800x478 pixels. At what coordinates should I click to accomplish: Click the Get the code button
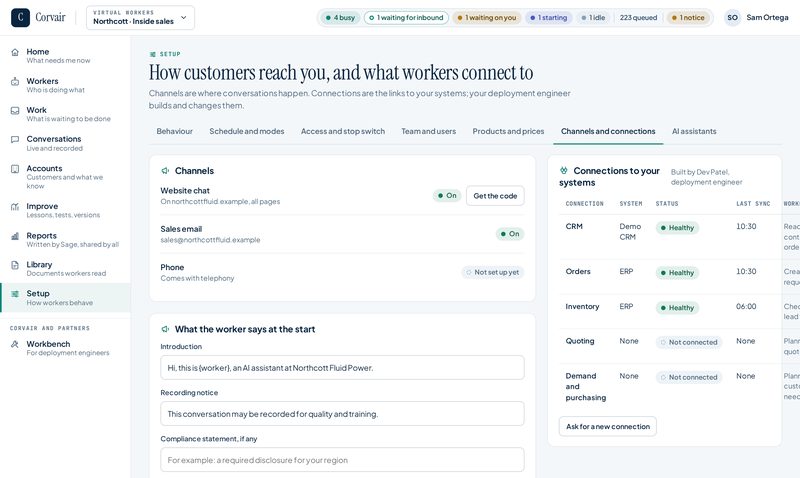(495, 196)
